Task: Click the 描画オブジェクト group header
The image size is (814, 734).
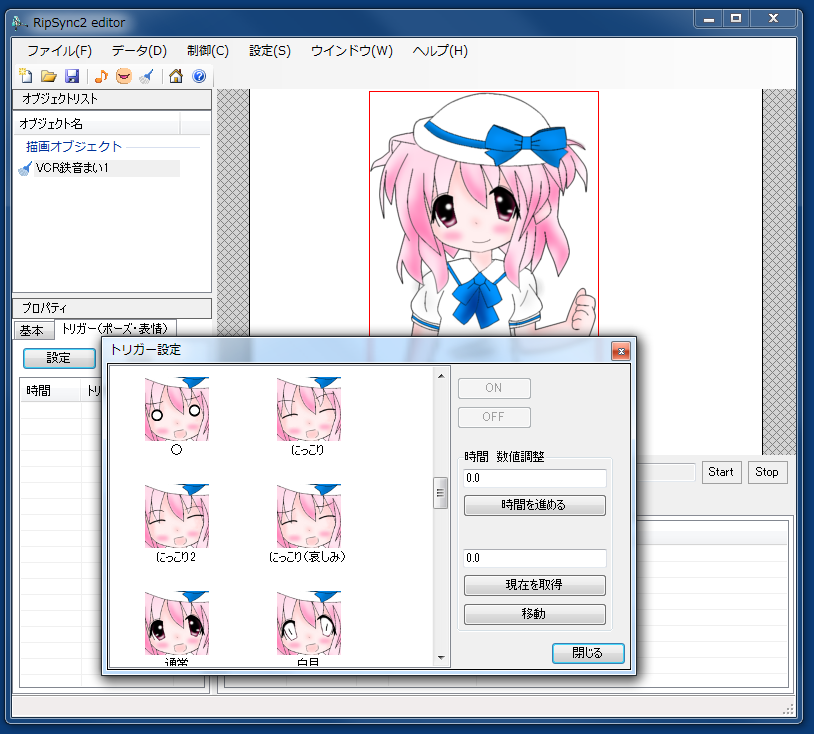Action: click(74, 147)
